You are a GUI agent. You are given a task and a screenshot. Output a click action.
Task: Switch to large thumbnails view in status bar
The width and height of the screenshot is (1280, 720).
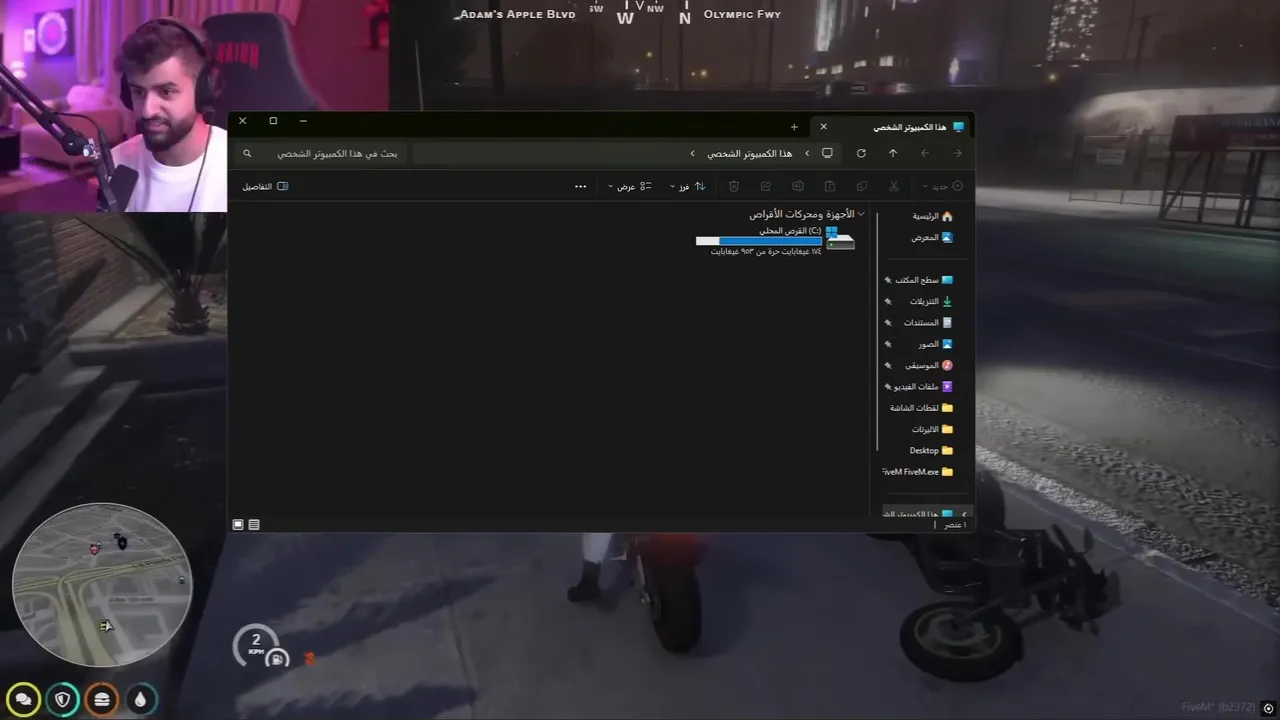[238, 524]
